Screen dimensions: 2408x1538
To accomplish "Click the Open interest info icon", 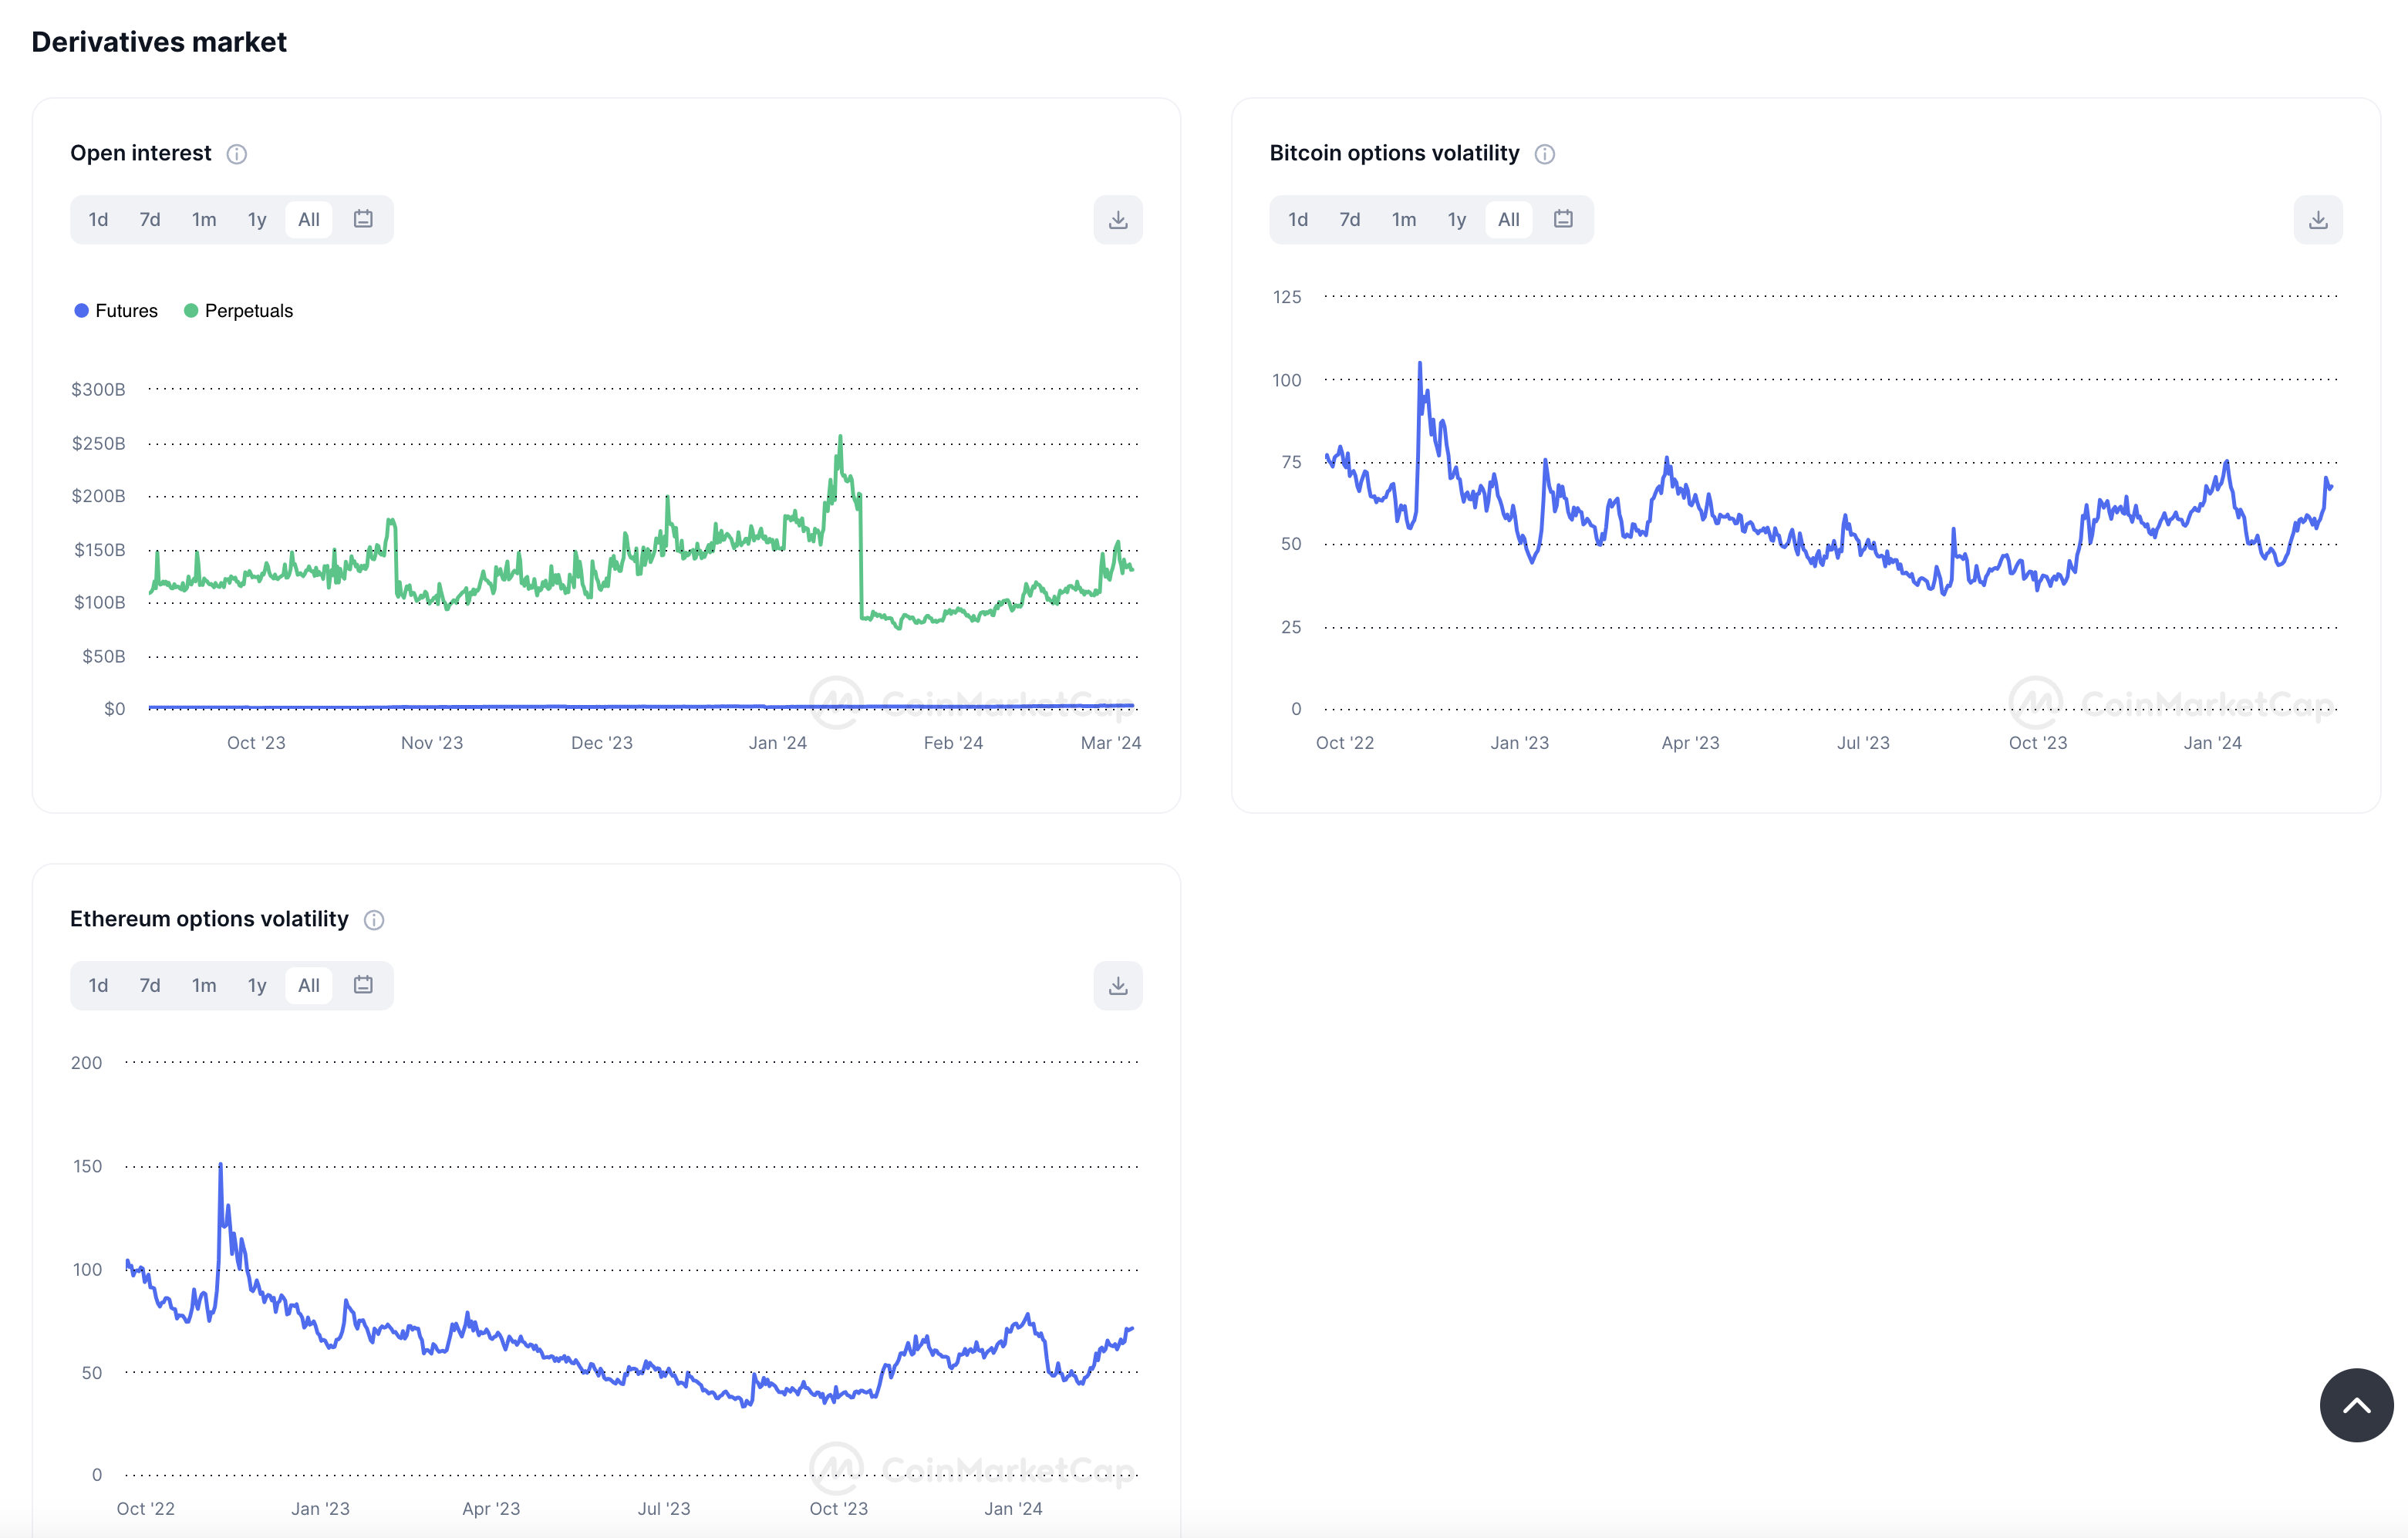I will click(x=236, y=154).
